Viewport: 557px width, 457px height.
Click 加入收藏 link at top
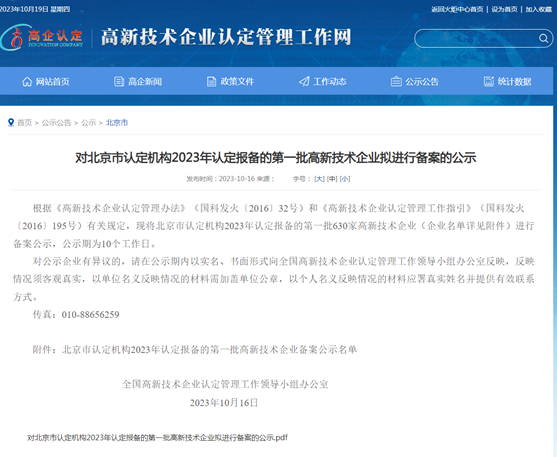[x=539, y=9]
